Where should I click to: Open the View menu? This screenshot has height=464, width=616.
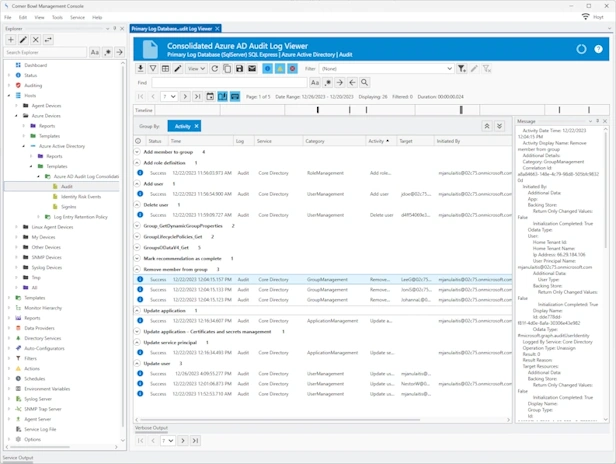39,17
